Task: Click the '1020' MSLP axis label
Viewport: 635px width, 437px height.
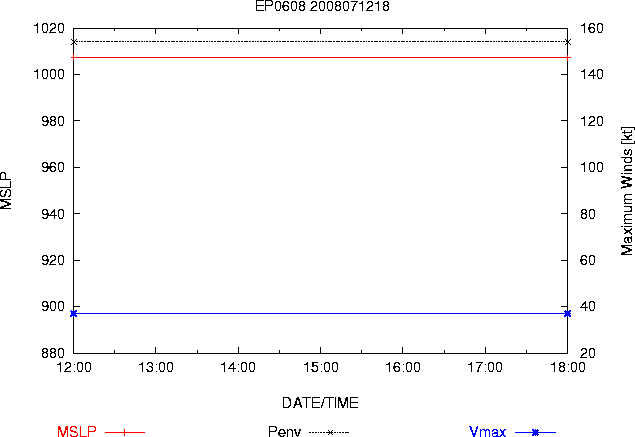Action: [x=49, y=28]
